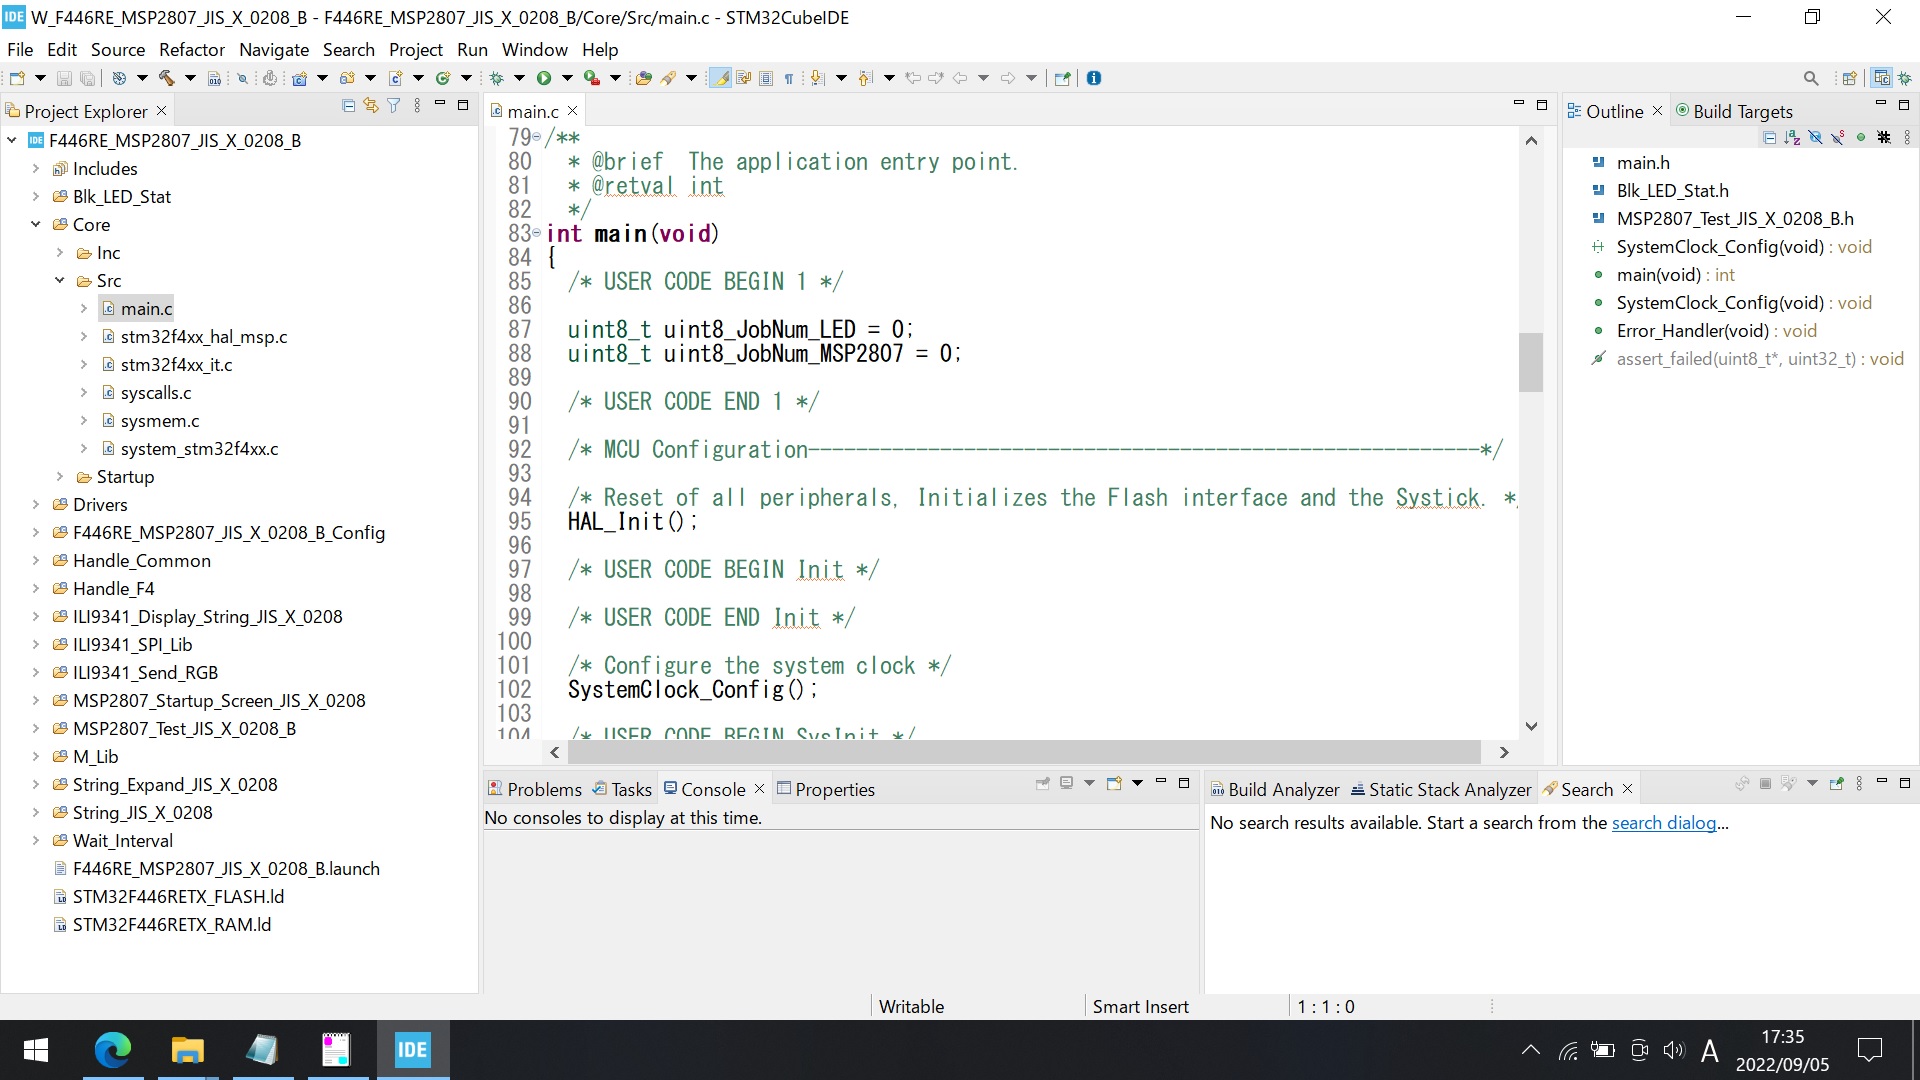
Task: Click Display Selected Console icon
Action: pos(1067,783)
